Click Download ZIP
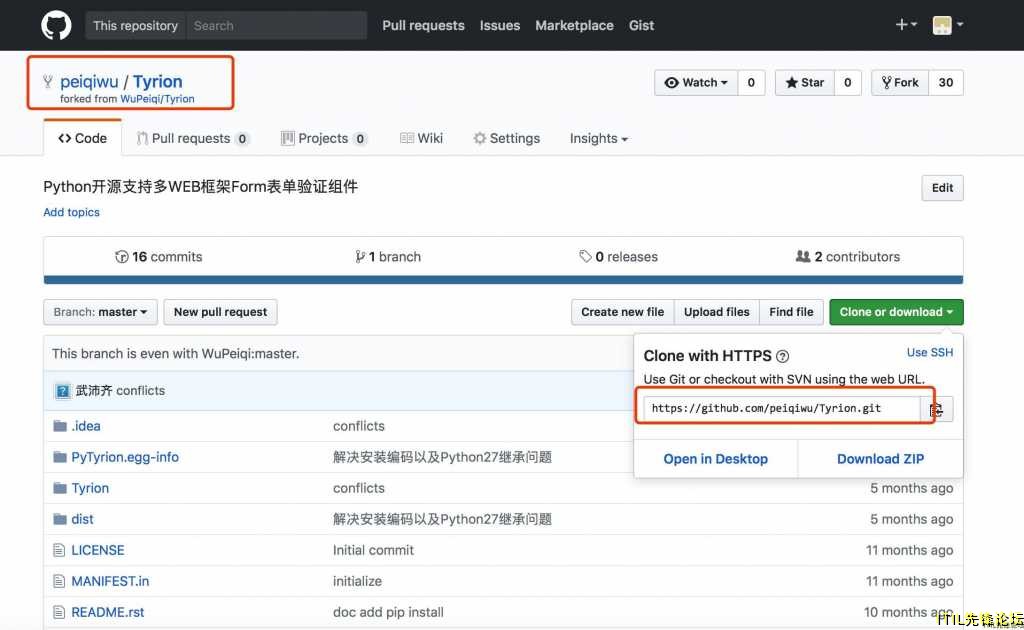The width and height of the screenshot is (1024, 630). coord(880,459)
